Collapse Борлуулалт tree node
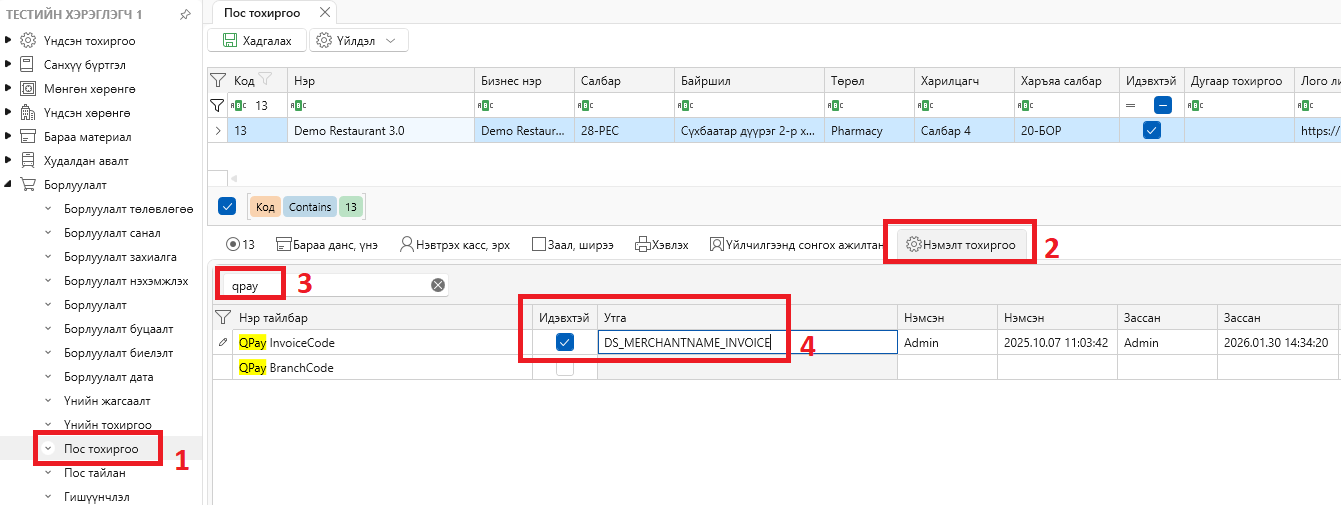This screenshot has height=505, width=1341. [9, 184]
